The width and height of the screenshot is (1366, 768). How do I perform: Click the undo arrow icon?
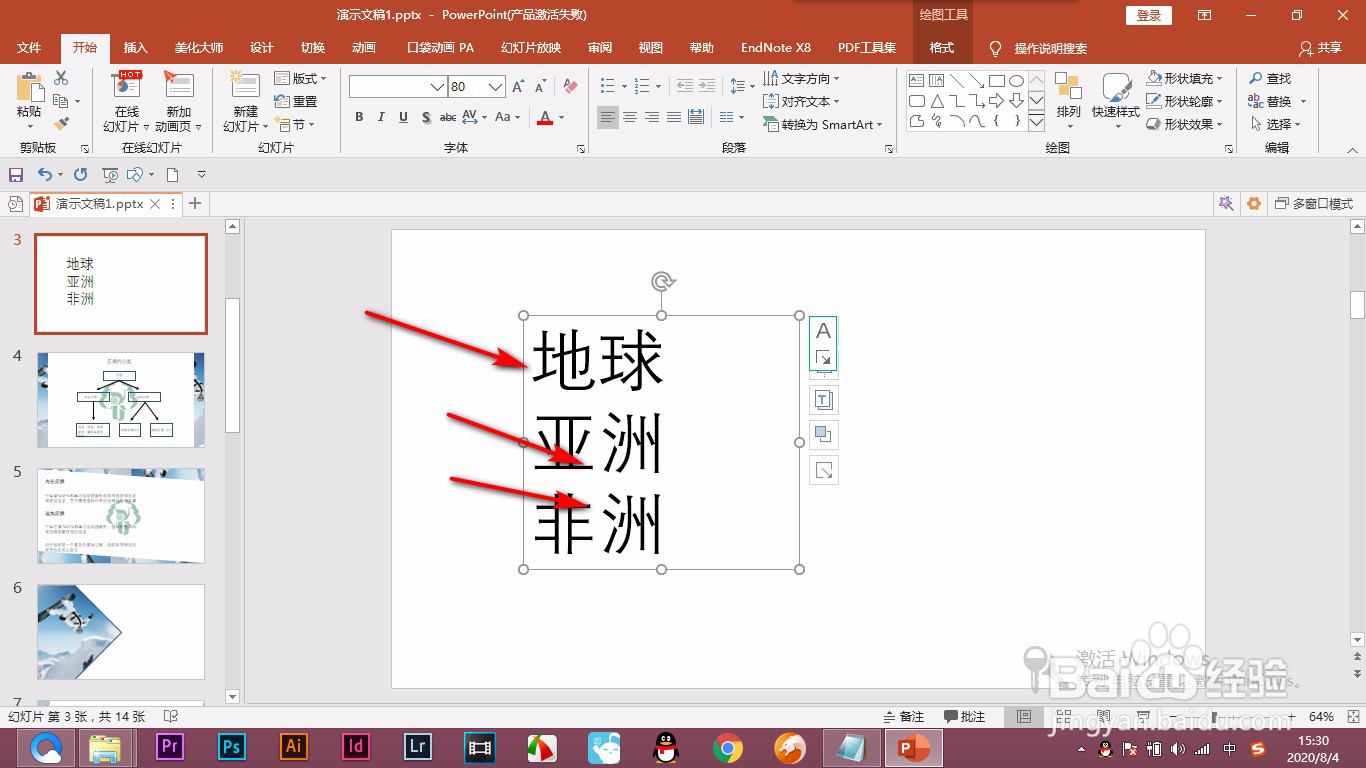point(44,175)
